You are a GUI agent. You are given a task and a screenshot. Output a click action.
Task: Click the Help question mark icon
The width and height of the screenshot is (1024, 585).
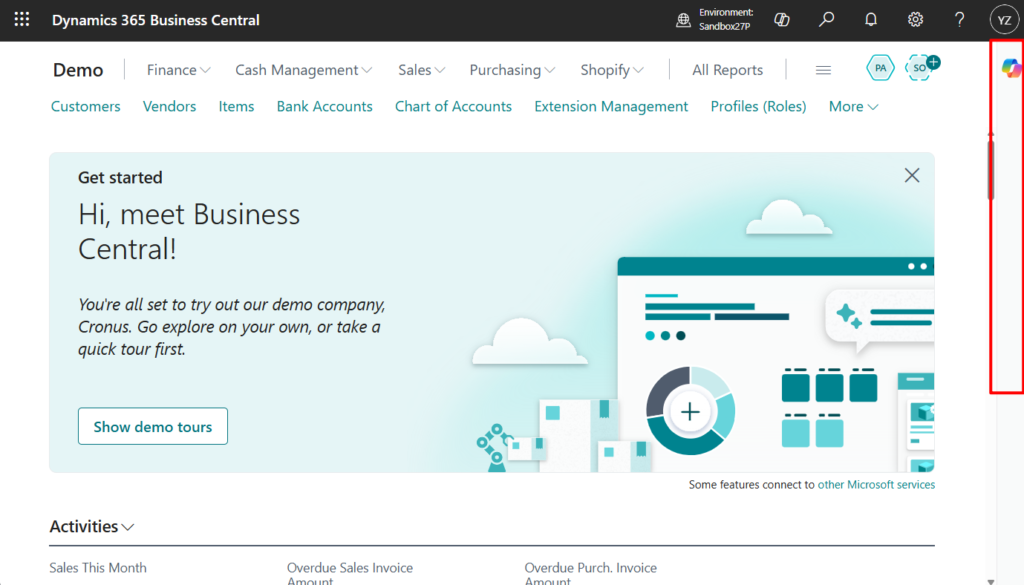pos(959,20)
